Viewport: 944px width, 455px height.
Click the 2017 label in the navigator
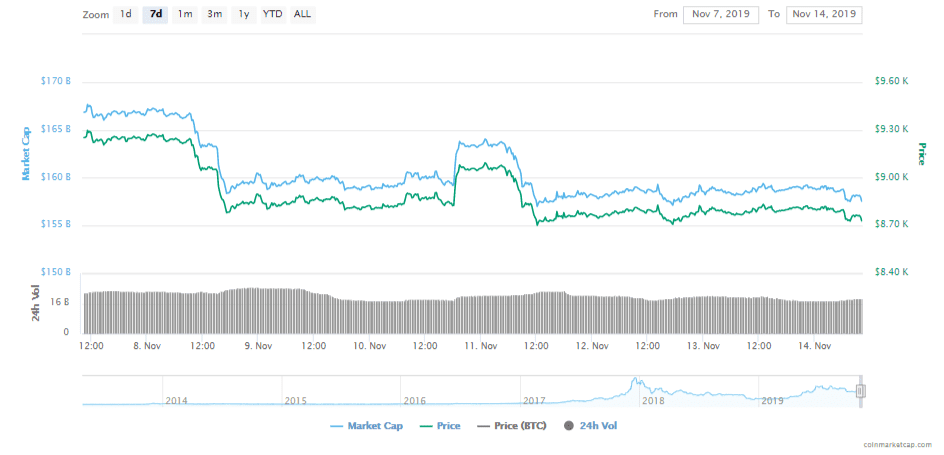tap(534, 400)
